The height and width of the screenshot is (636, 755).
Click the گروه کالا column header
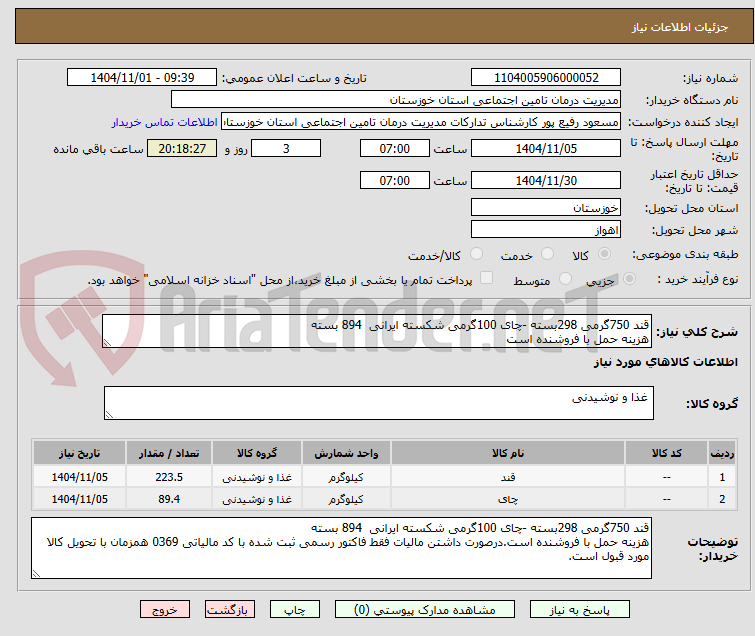(257, 453)
